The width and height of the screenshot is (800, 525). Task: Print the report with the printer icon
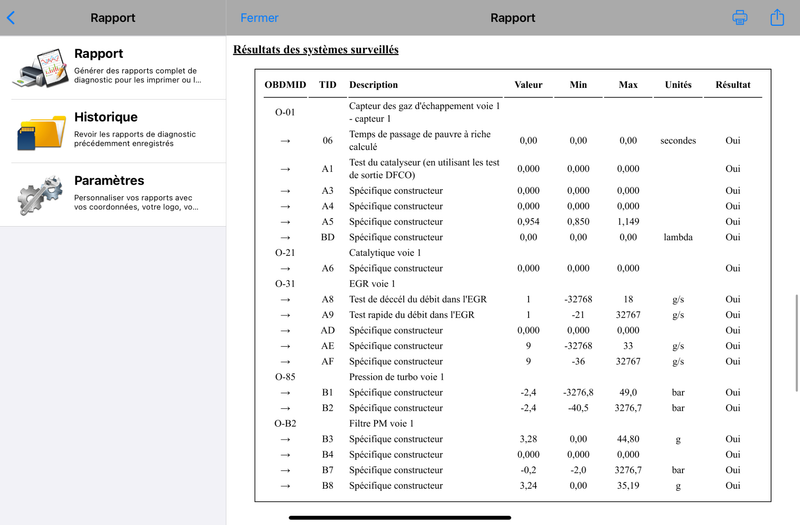click(x=740, y=17)
